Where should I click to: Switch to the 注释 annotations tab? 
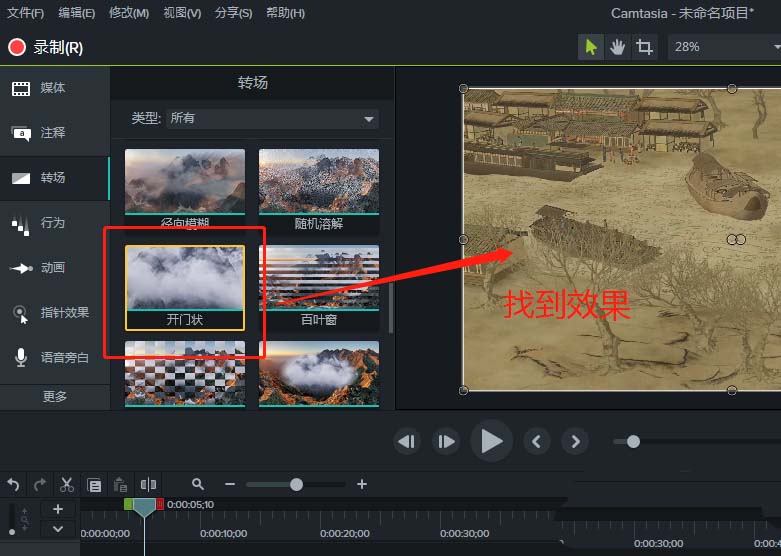pyautogui.click(x=54, y=133)
